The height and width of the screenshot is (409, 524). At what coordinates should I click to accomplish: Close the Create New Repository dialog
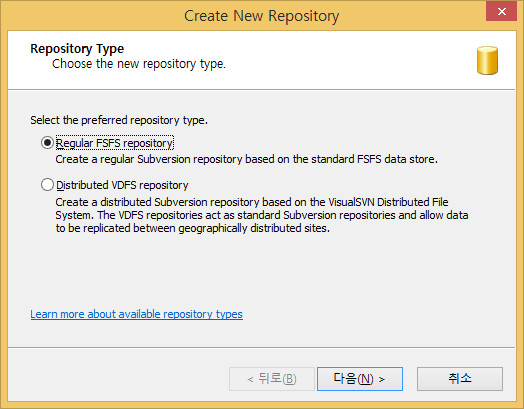tap(501, 11)
